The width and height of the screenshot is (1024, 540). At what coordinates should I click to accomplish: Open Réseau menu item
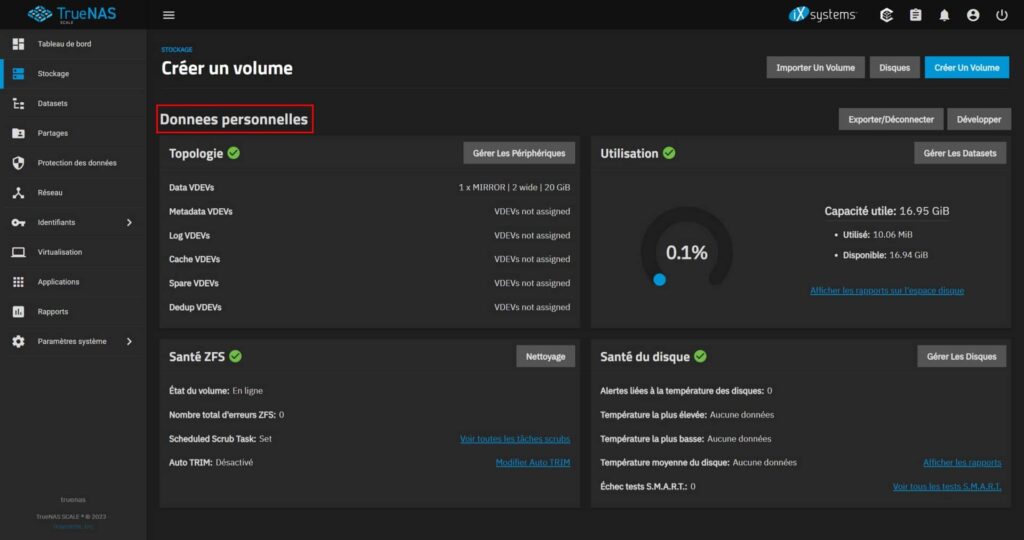point(73,193)
